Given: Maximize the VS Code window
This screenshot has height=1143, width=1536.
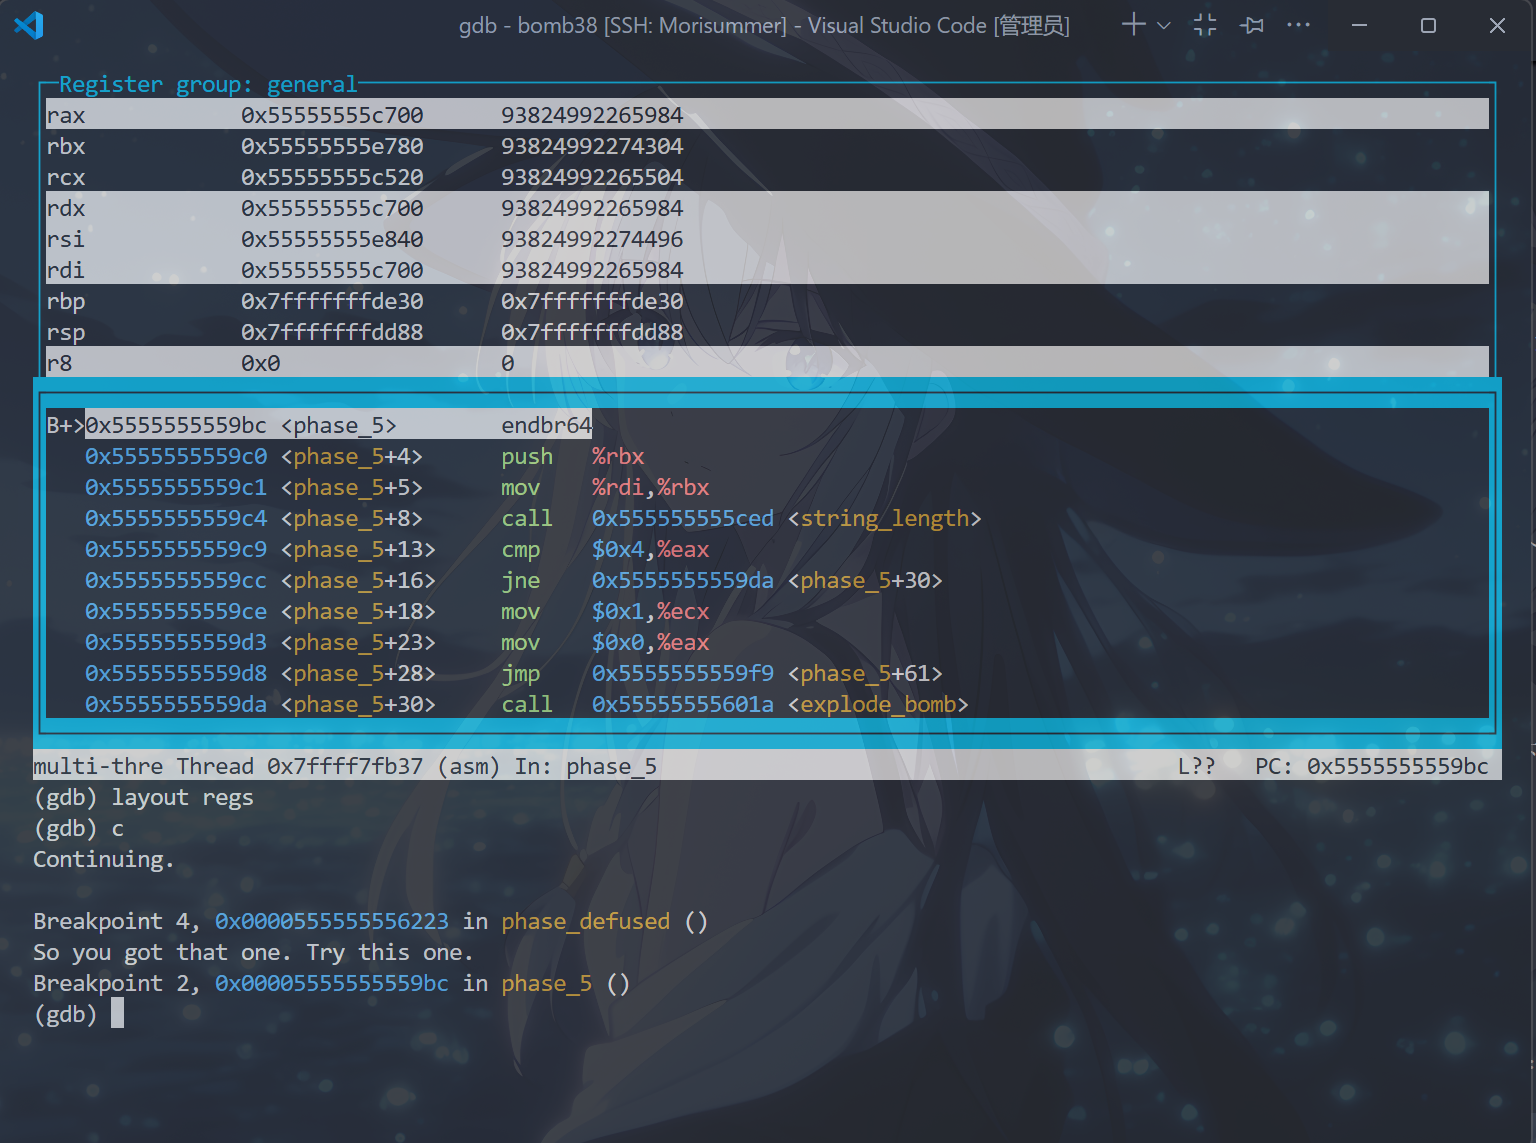Looking at the screenshot, I should [1428, 25].
